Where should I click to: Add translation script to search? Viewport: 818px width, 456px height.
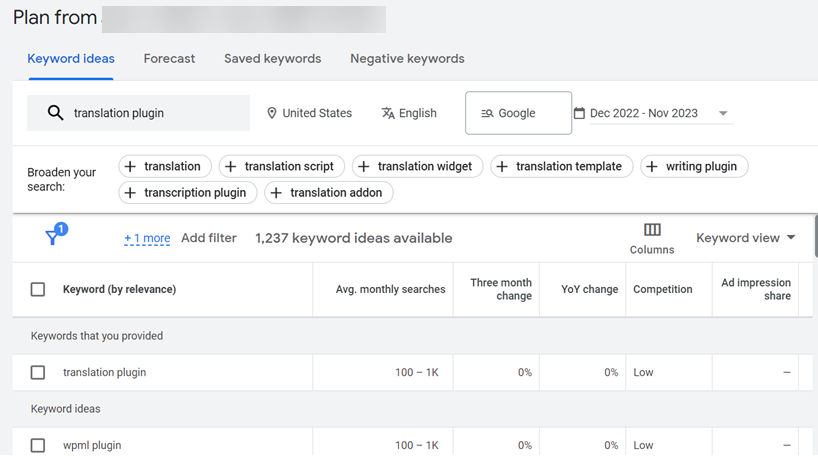[x=282, y=166]
